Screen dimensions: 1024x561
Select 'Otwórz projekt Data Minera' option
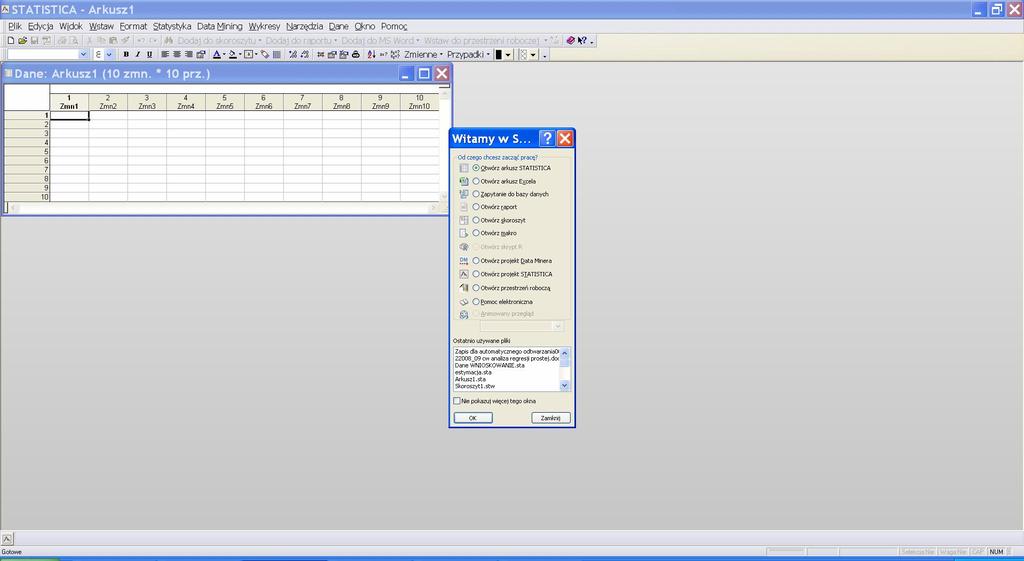tap(475, 261)
